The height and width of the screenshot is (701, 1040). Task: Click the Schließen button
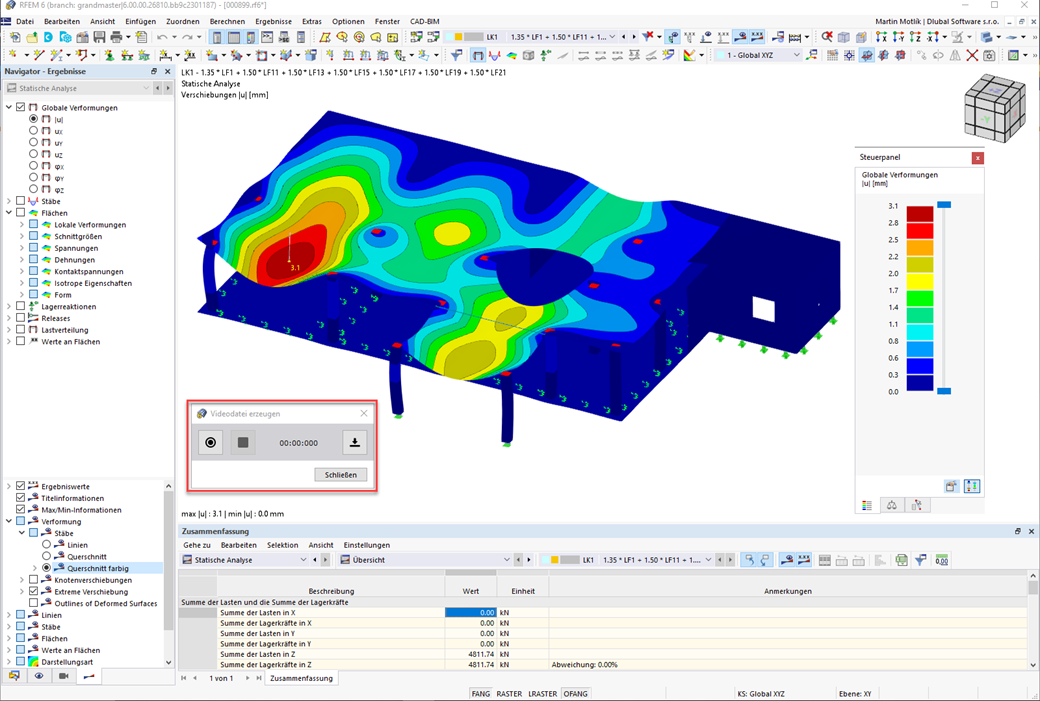341,475
